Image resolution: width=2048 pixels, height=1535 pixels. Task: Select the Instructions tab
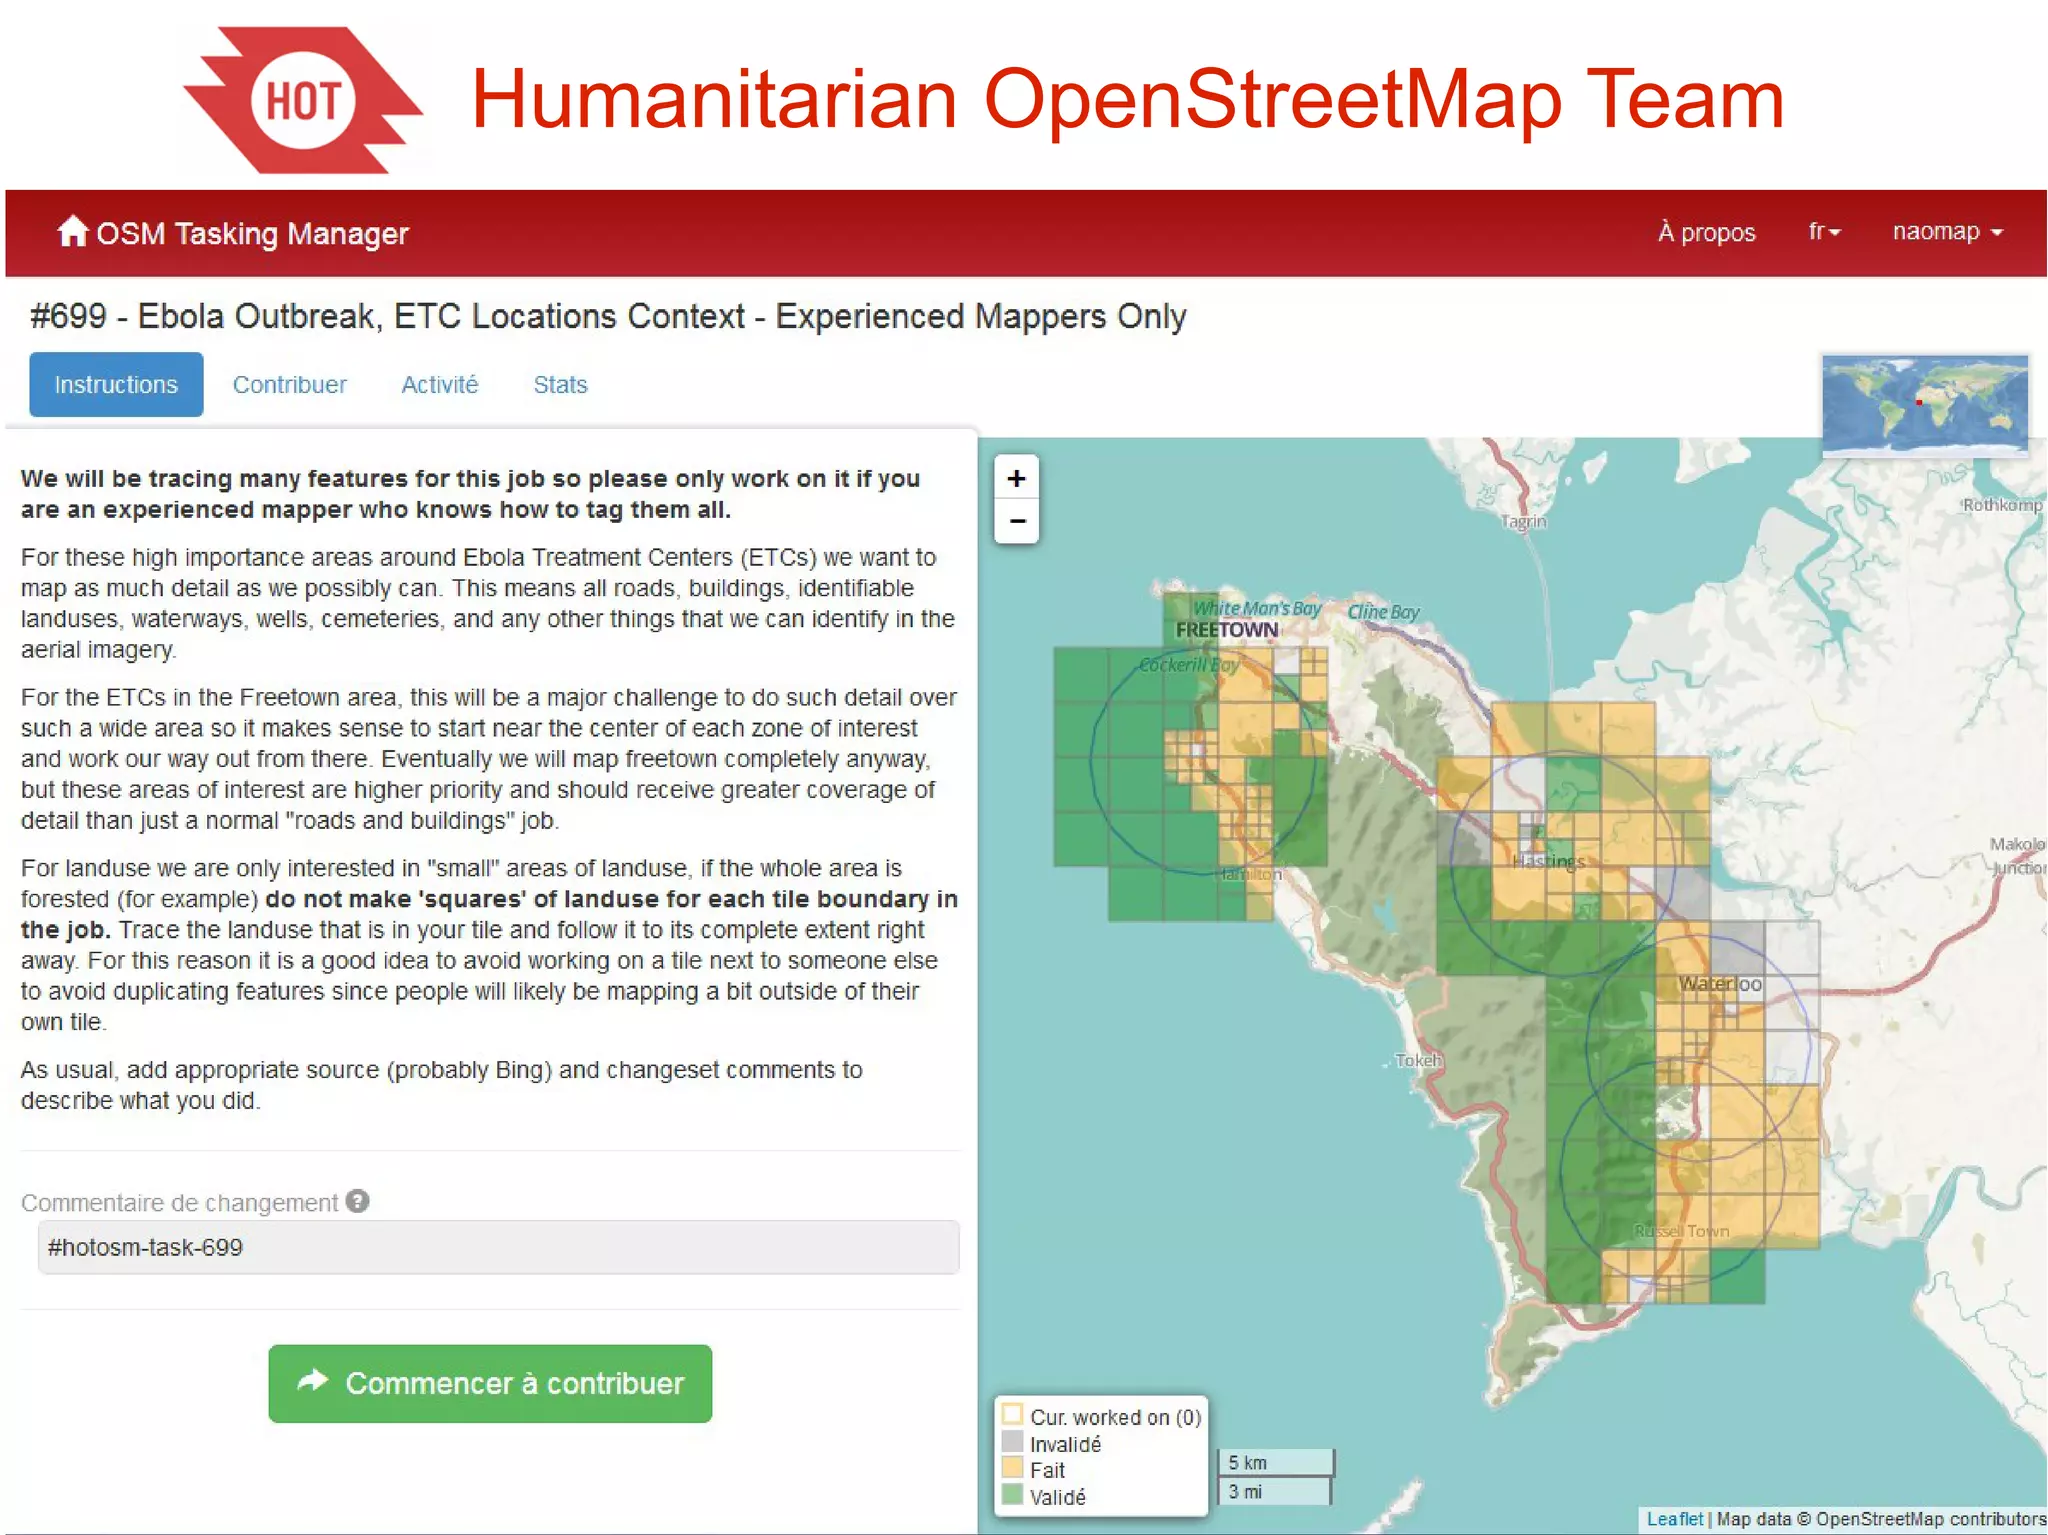coord(116,384)
